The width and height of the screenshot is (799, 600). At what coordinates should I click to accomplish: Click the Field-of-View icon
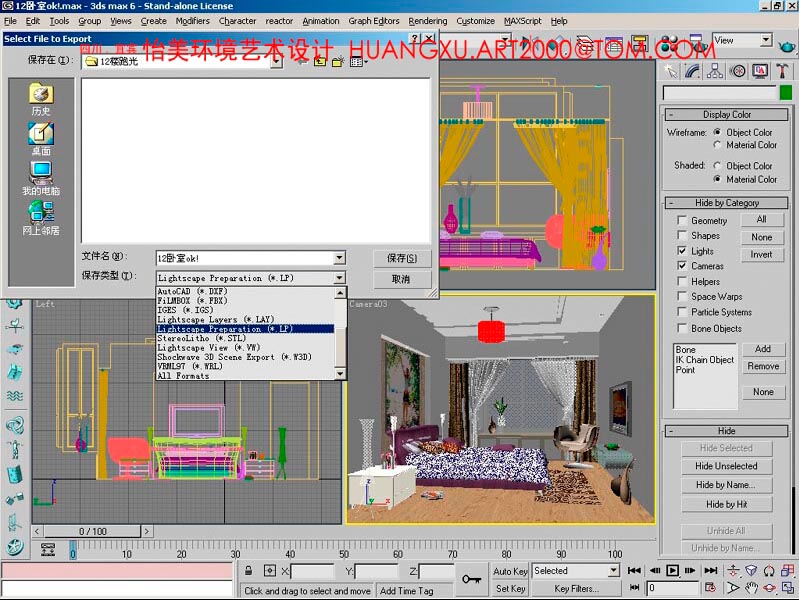coord(733,588)
